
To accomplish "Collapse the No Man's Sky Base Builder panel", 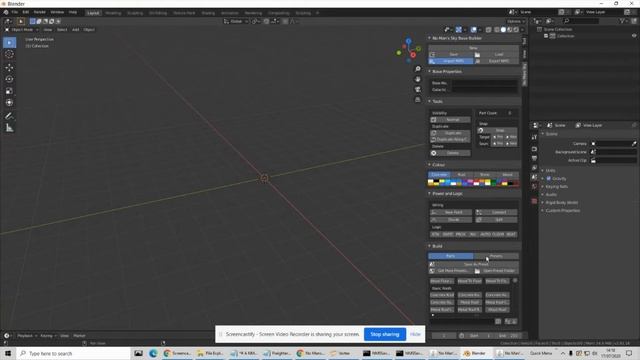I will (x=429, y=38).
